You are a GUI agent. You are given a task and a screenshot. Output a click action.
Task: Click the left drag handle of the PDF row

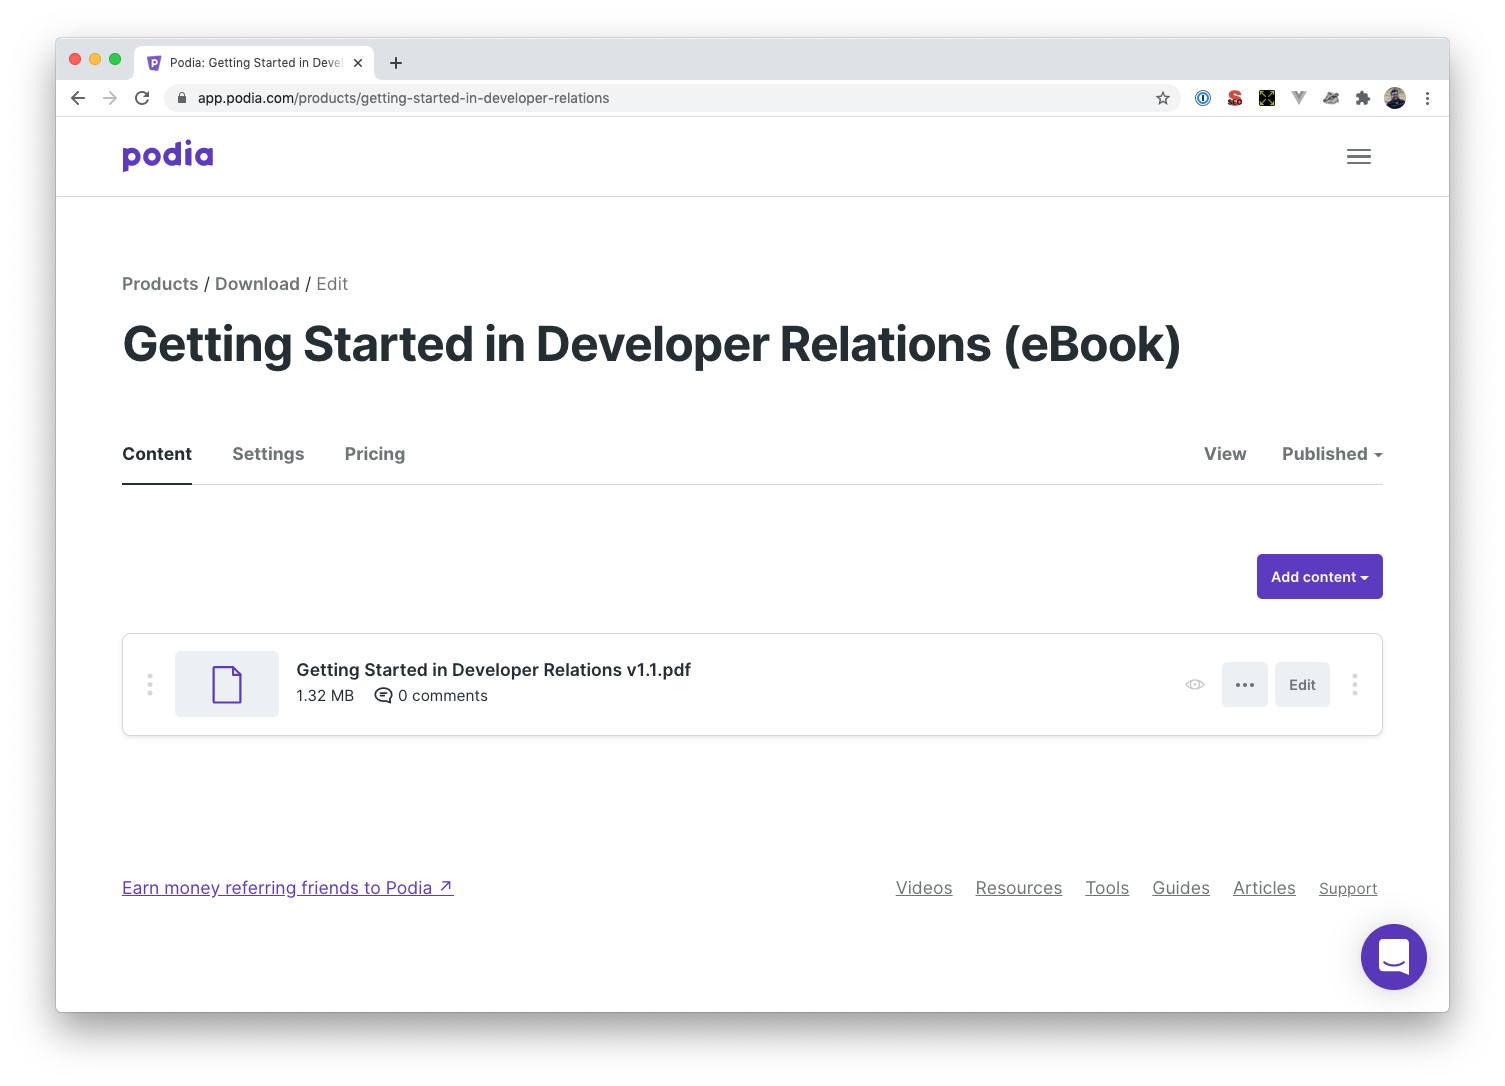(x=150, y=684)
